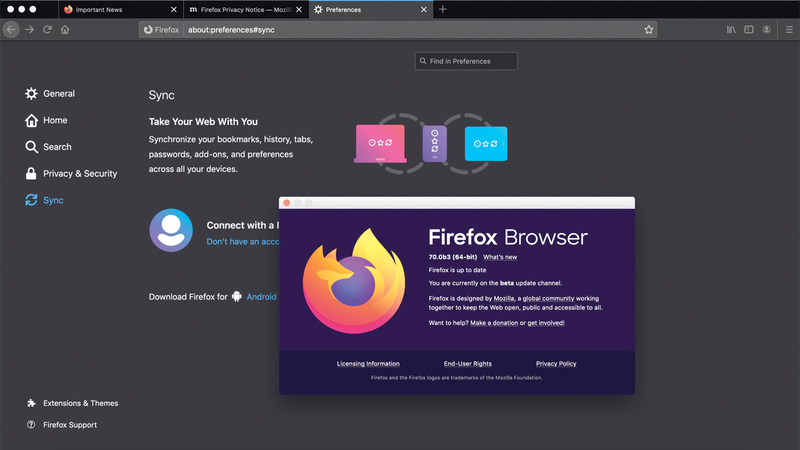This screenshot has height=450, width=800.
Task: Open Licensing Information in the About window
Action: coord(368,364)
